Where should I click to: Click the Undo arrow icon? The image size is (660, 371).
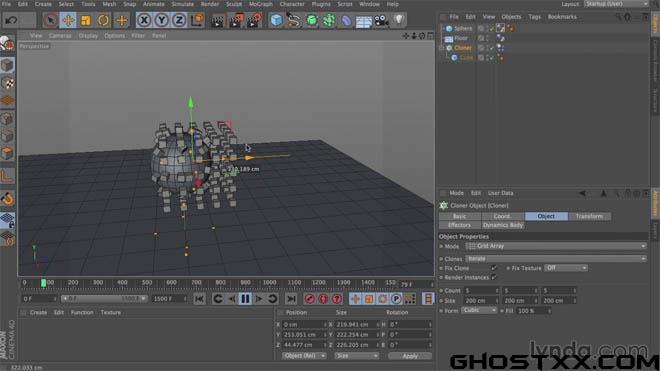pos(11,20)
